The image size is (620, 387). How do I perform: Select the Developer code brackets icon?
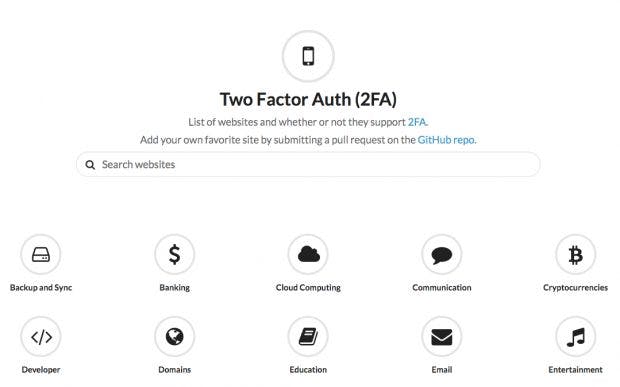click(x=41, y=337)
